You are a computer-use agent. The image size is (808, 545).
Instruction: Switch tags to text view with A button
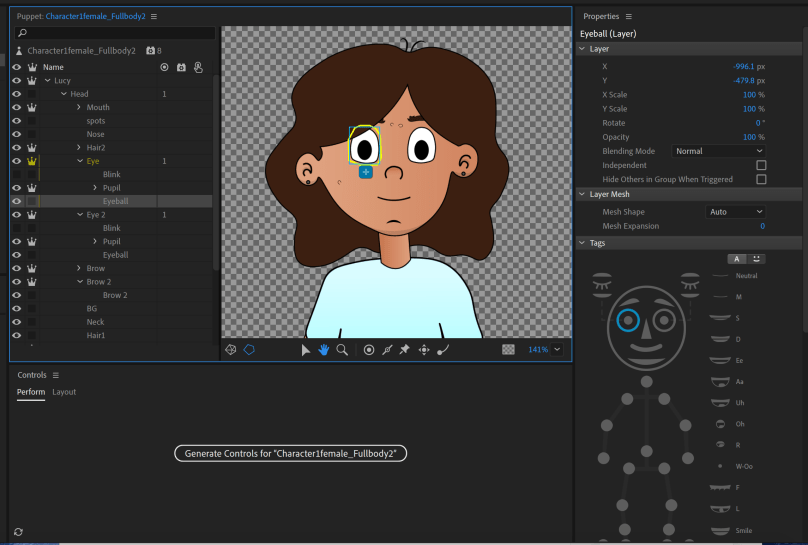tap(736, 259)
